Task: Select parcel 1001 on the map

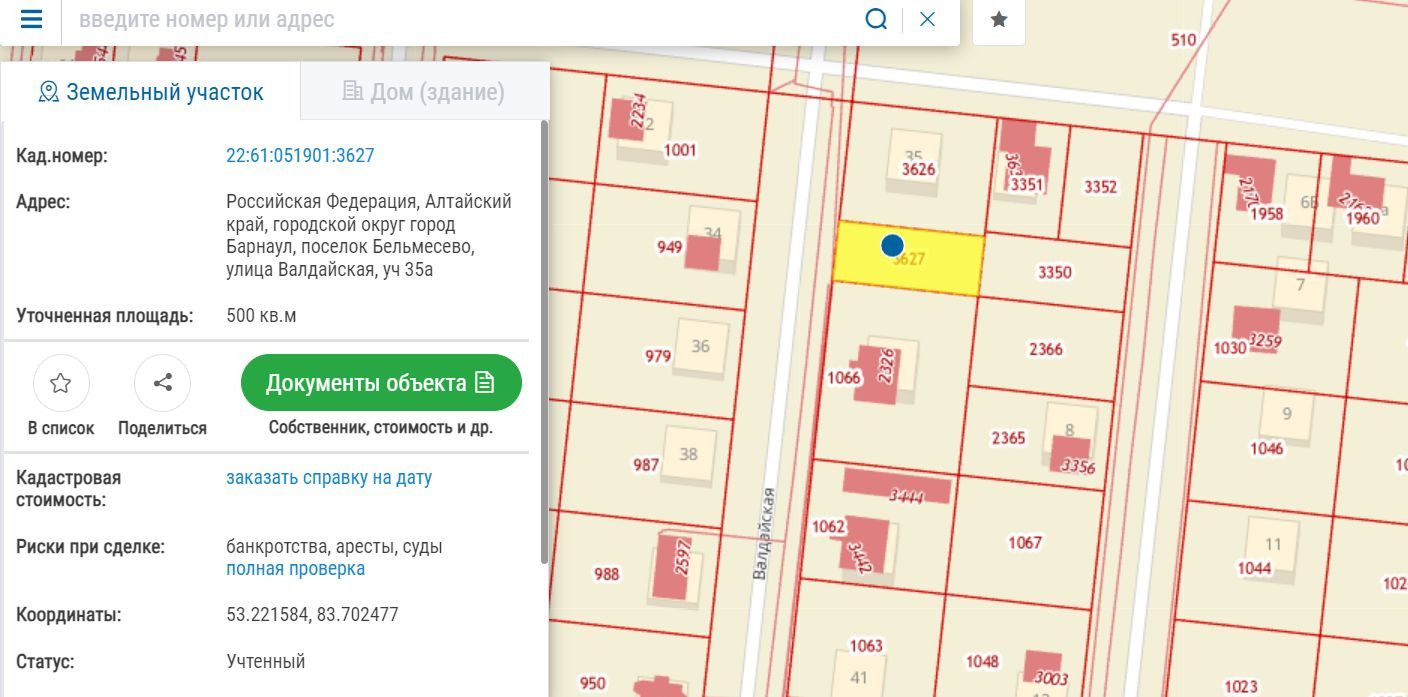Action: 680,150
